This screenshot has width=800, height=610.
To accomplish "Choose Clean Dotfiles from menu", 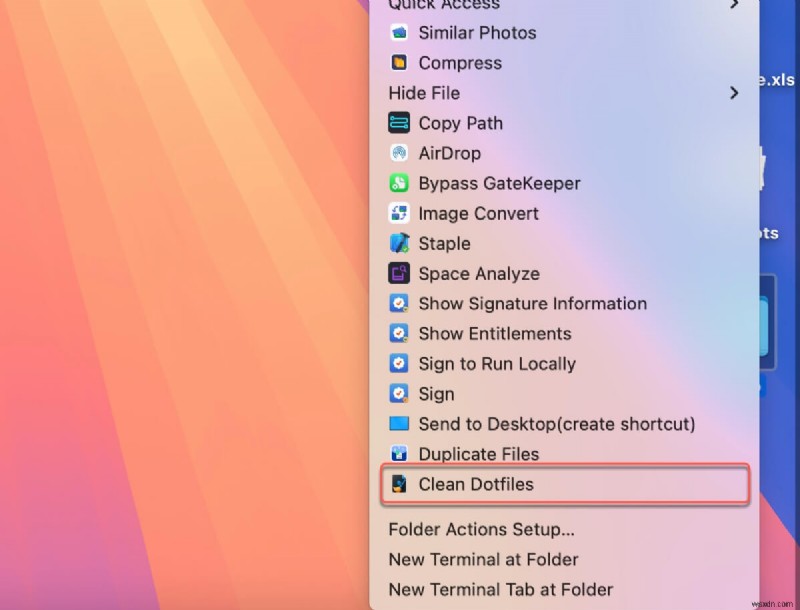I will [x=564, y=484].
